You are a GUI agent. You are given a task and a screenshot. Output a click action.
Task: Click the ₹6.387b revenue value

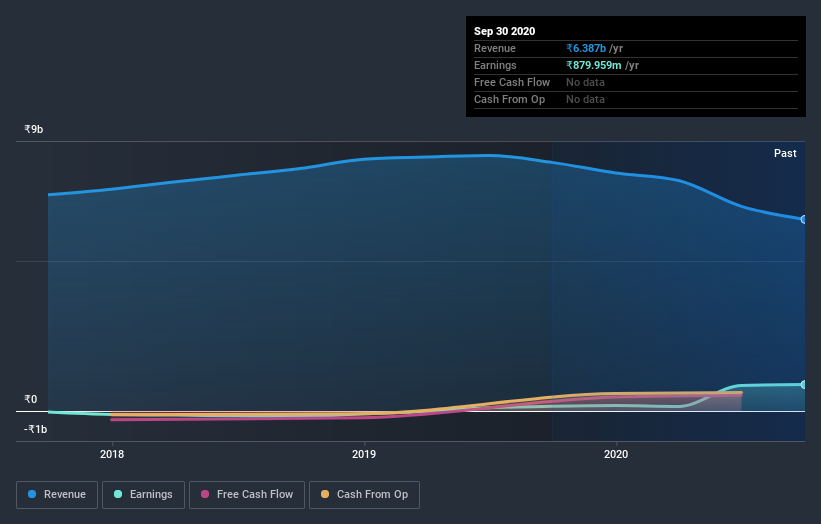[x=586, y=49]
